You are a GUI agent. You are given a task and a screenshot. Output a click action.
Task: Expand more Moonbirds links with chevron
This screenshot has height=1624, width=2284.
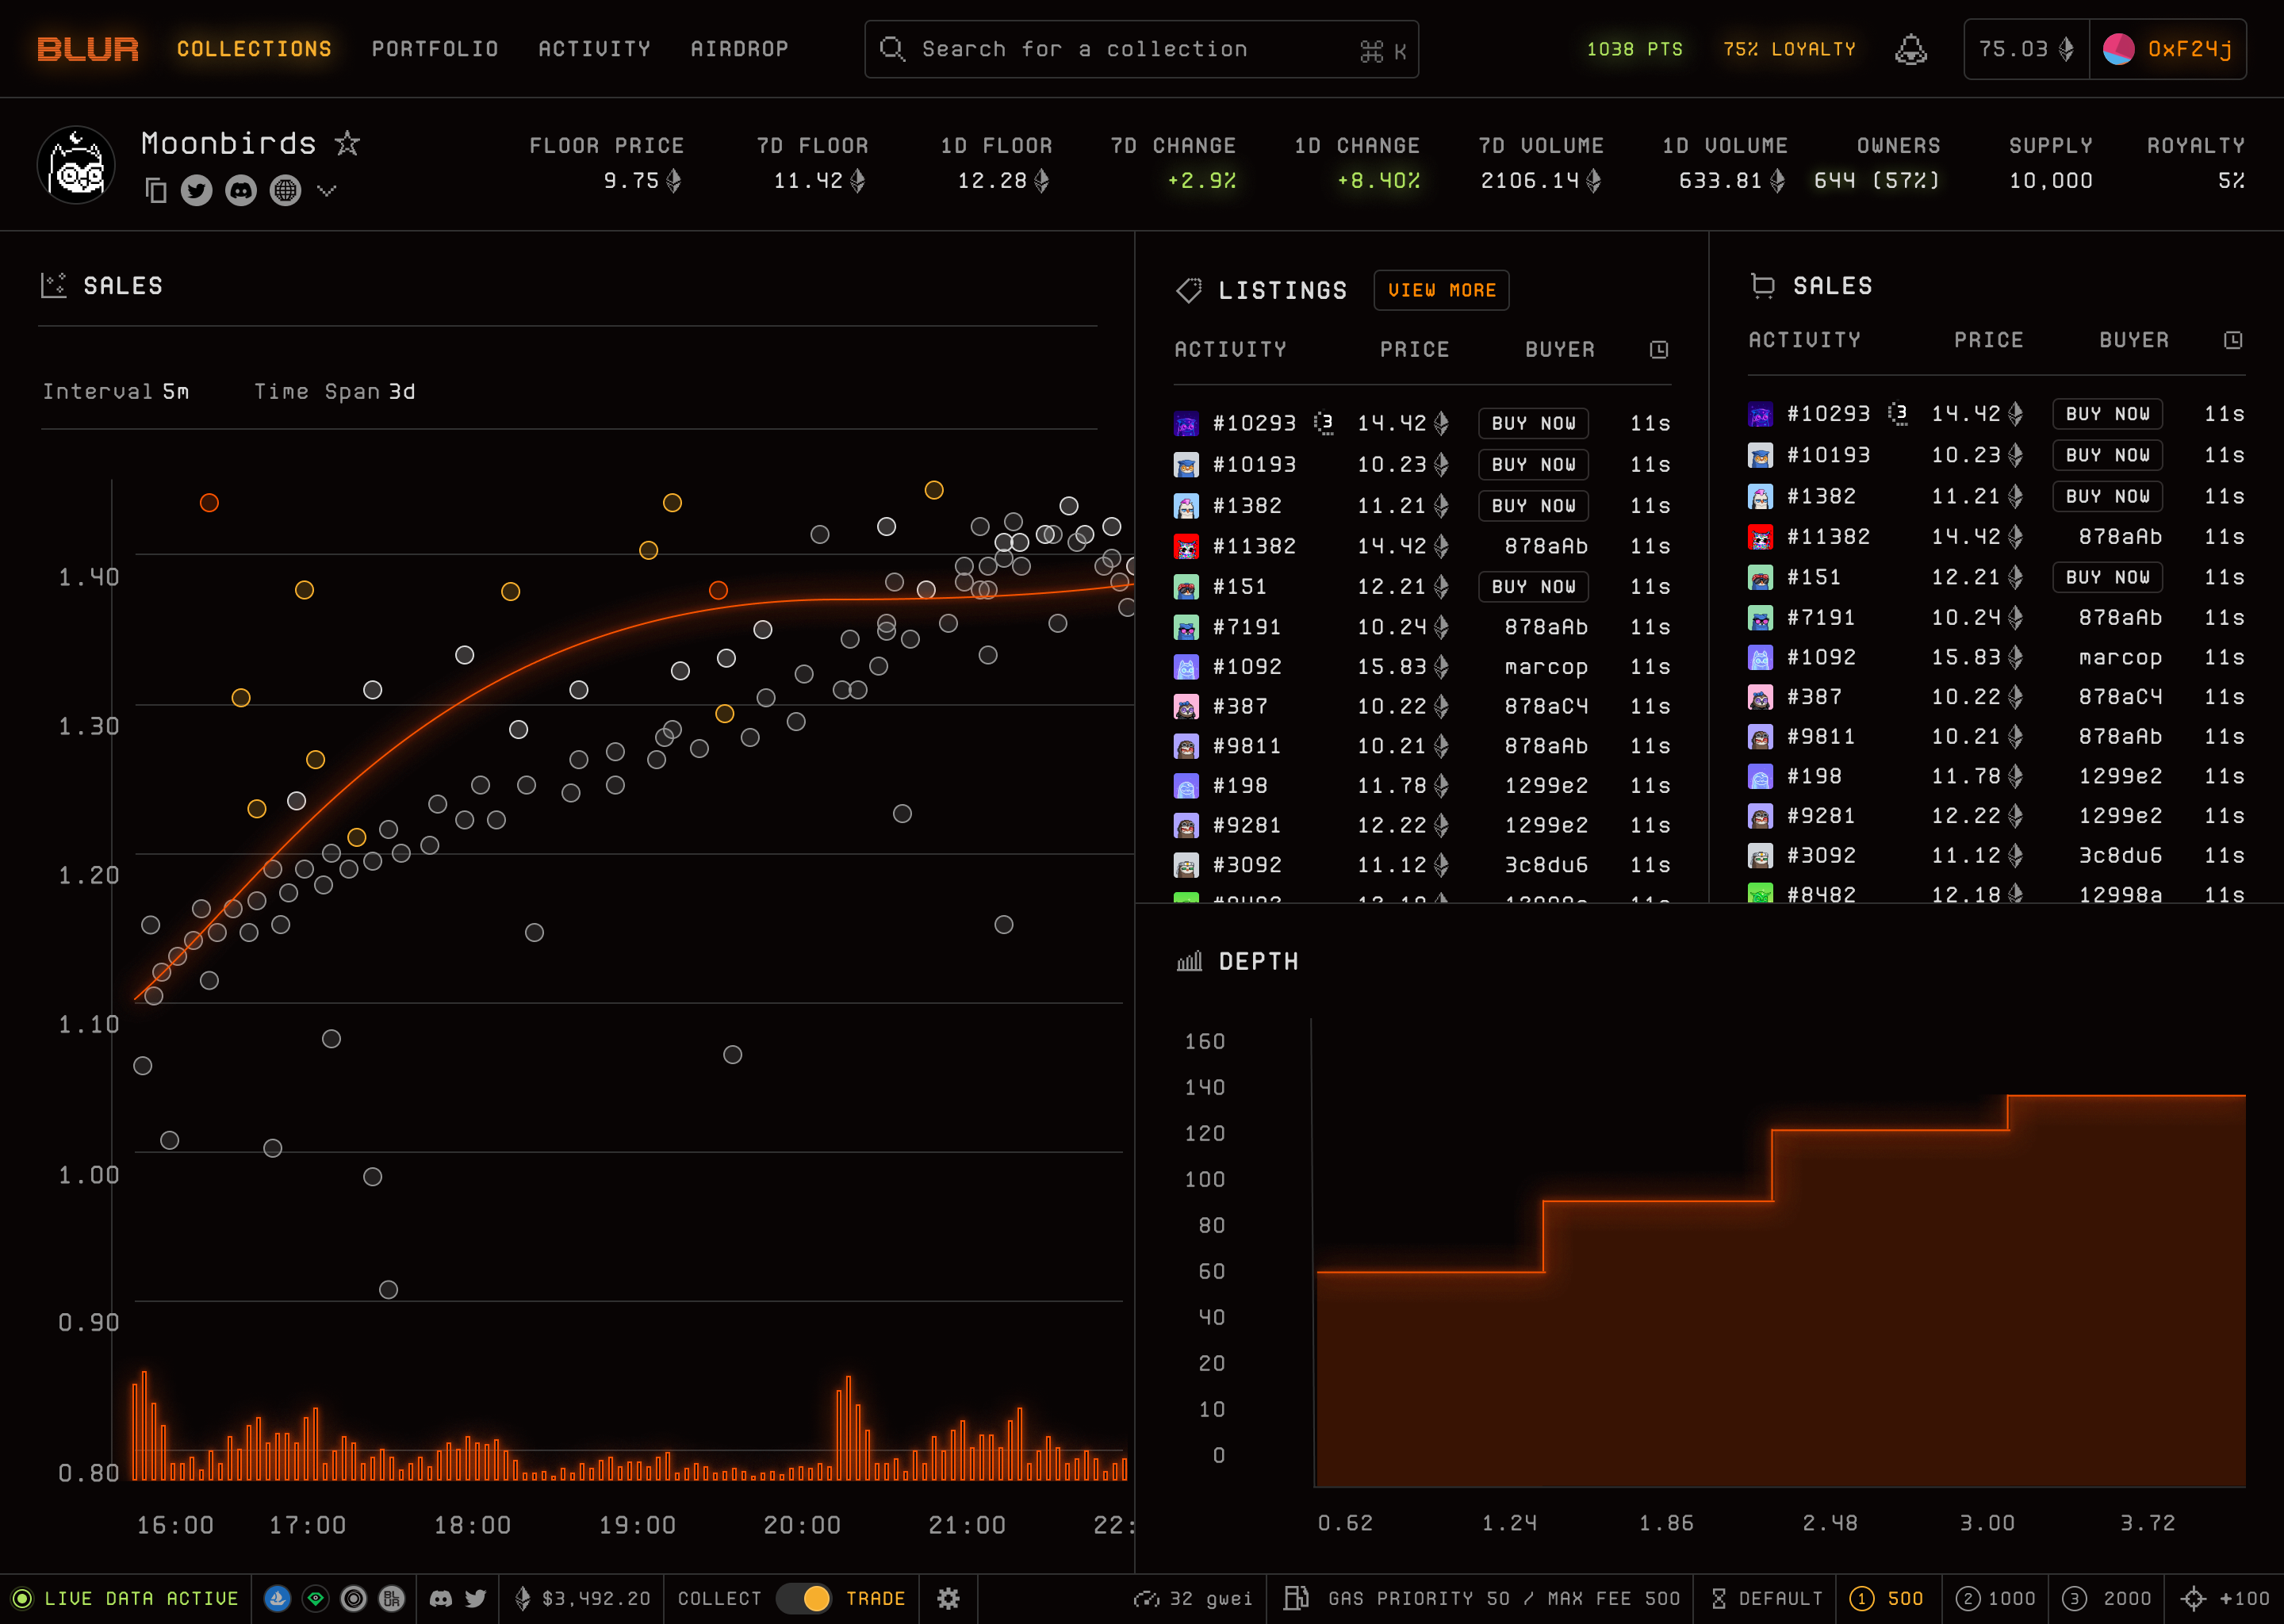326,190
